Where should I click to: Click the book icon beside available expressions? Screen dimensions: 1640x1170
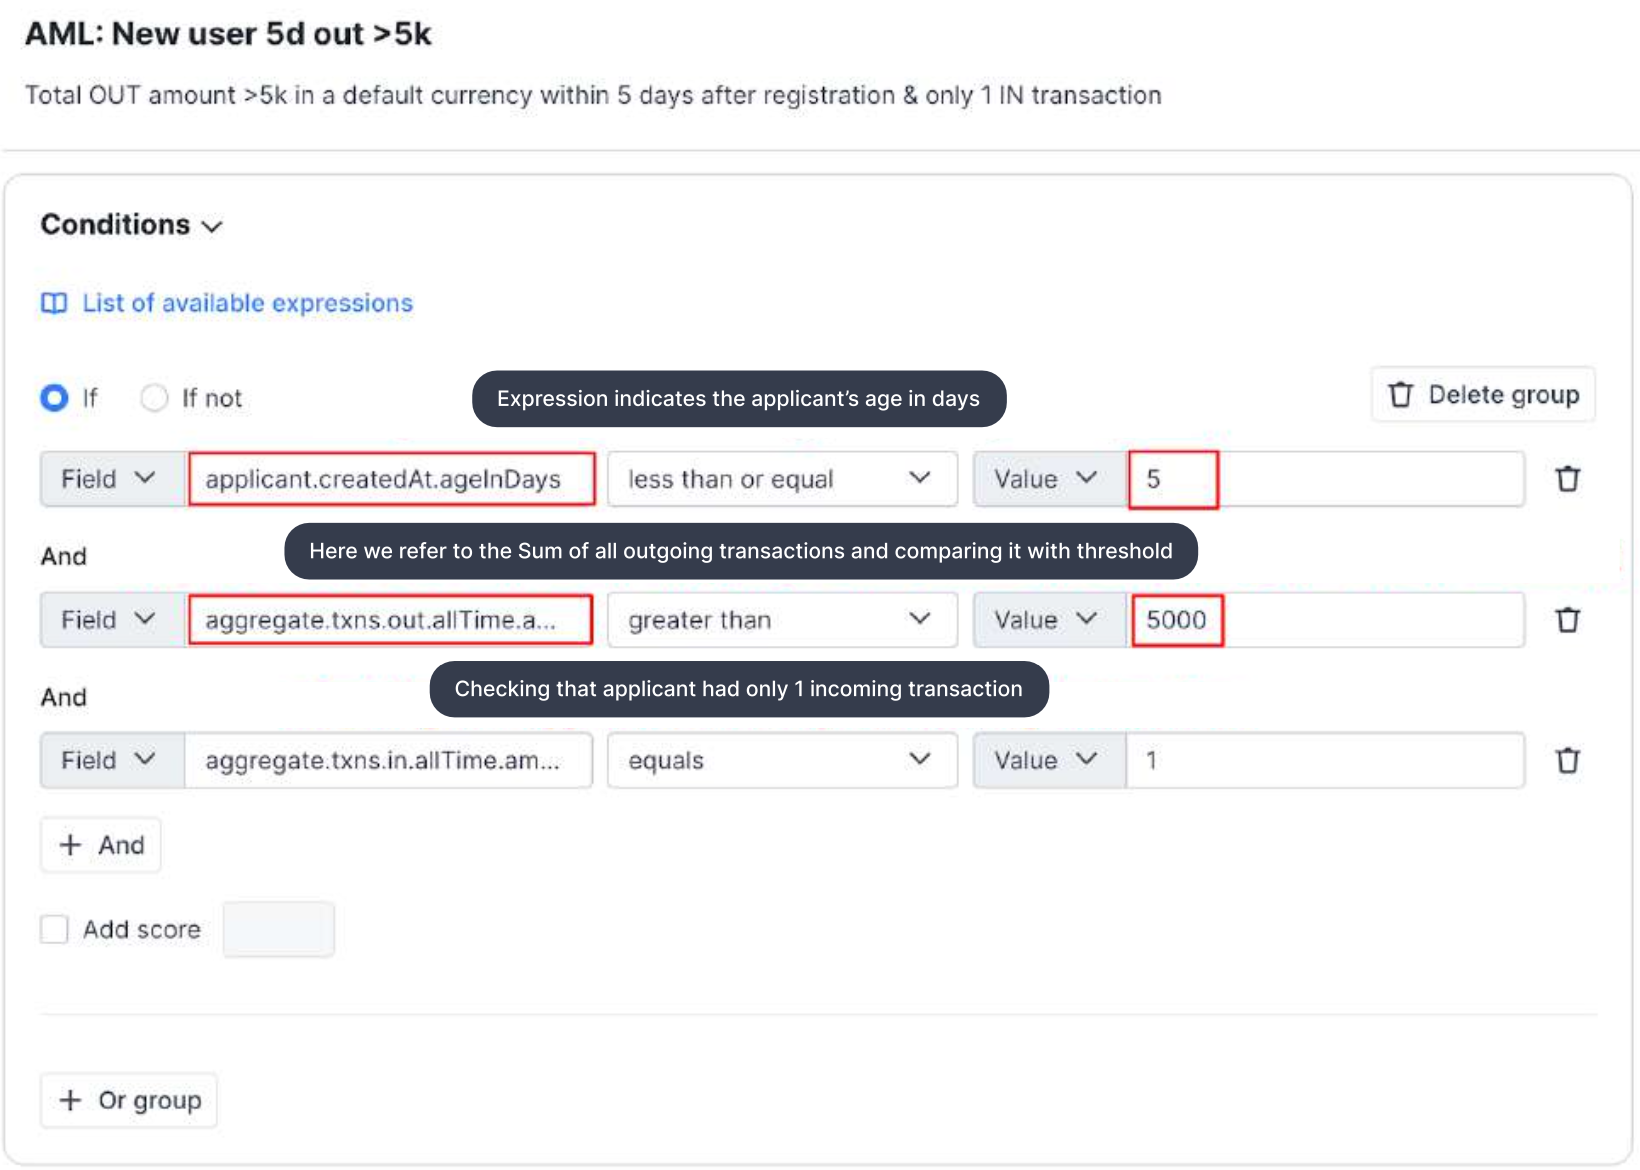[x=54, y=303]
